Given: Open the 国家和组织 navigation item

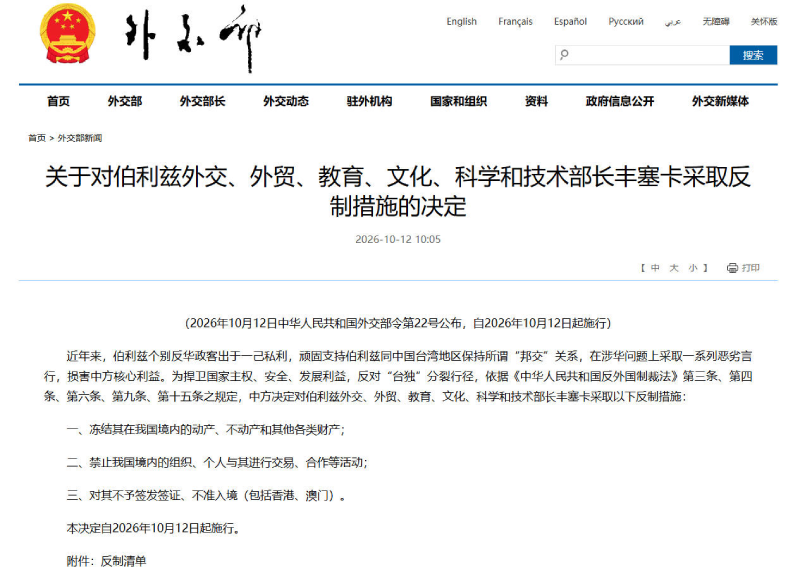Looking at the screenshot, I should [459, 101].
